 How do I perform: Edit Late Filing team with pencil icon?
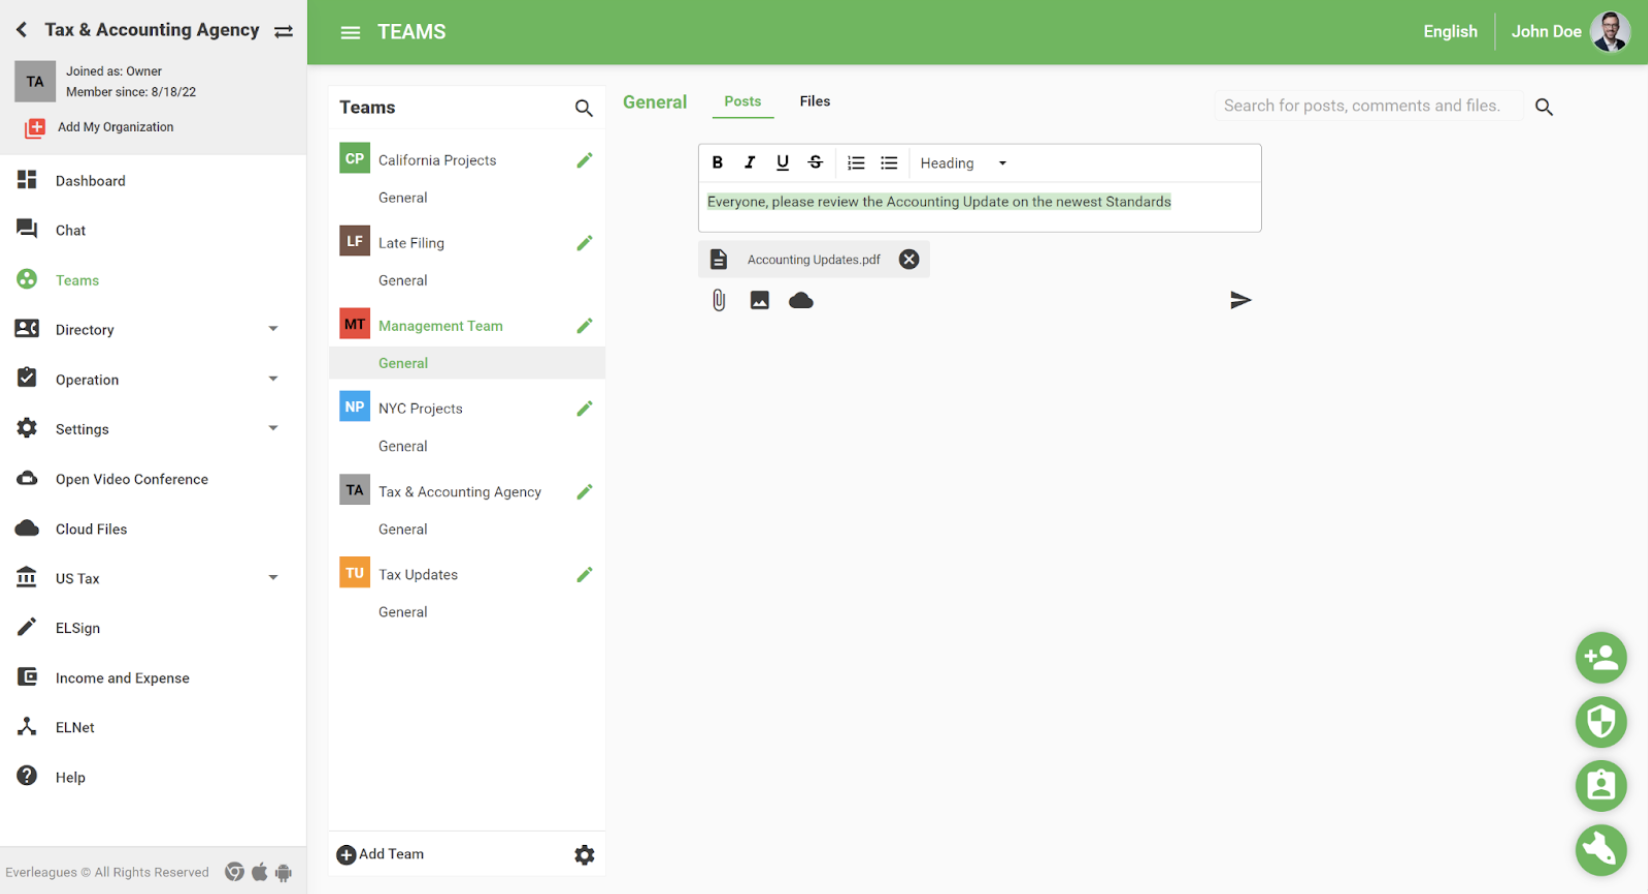tap(585, 243)
